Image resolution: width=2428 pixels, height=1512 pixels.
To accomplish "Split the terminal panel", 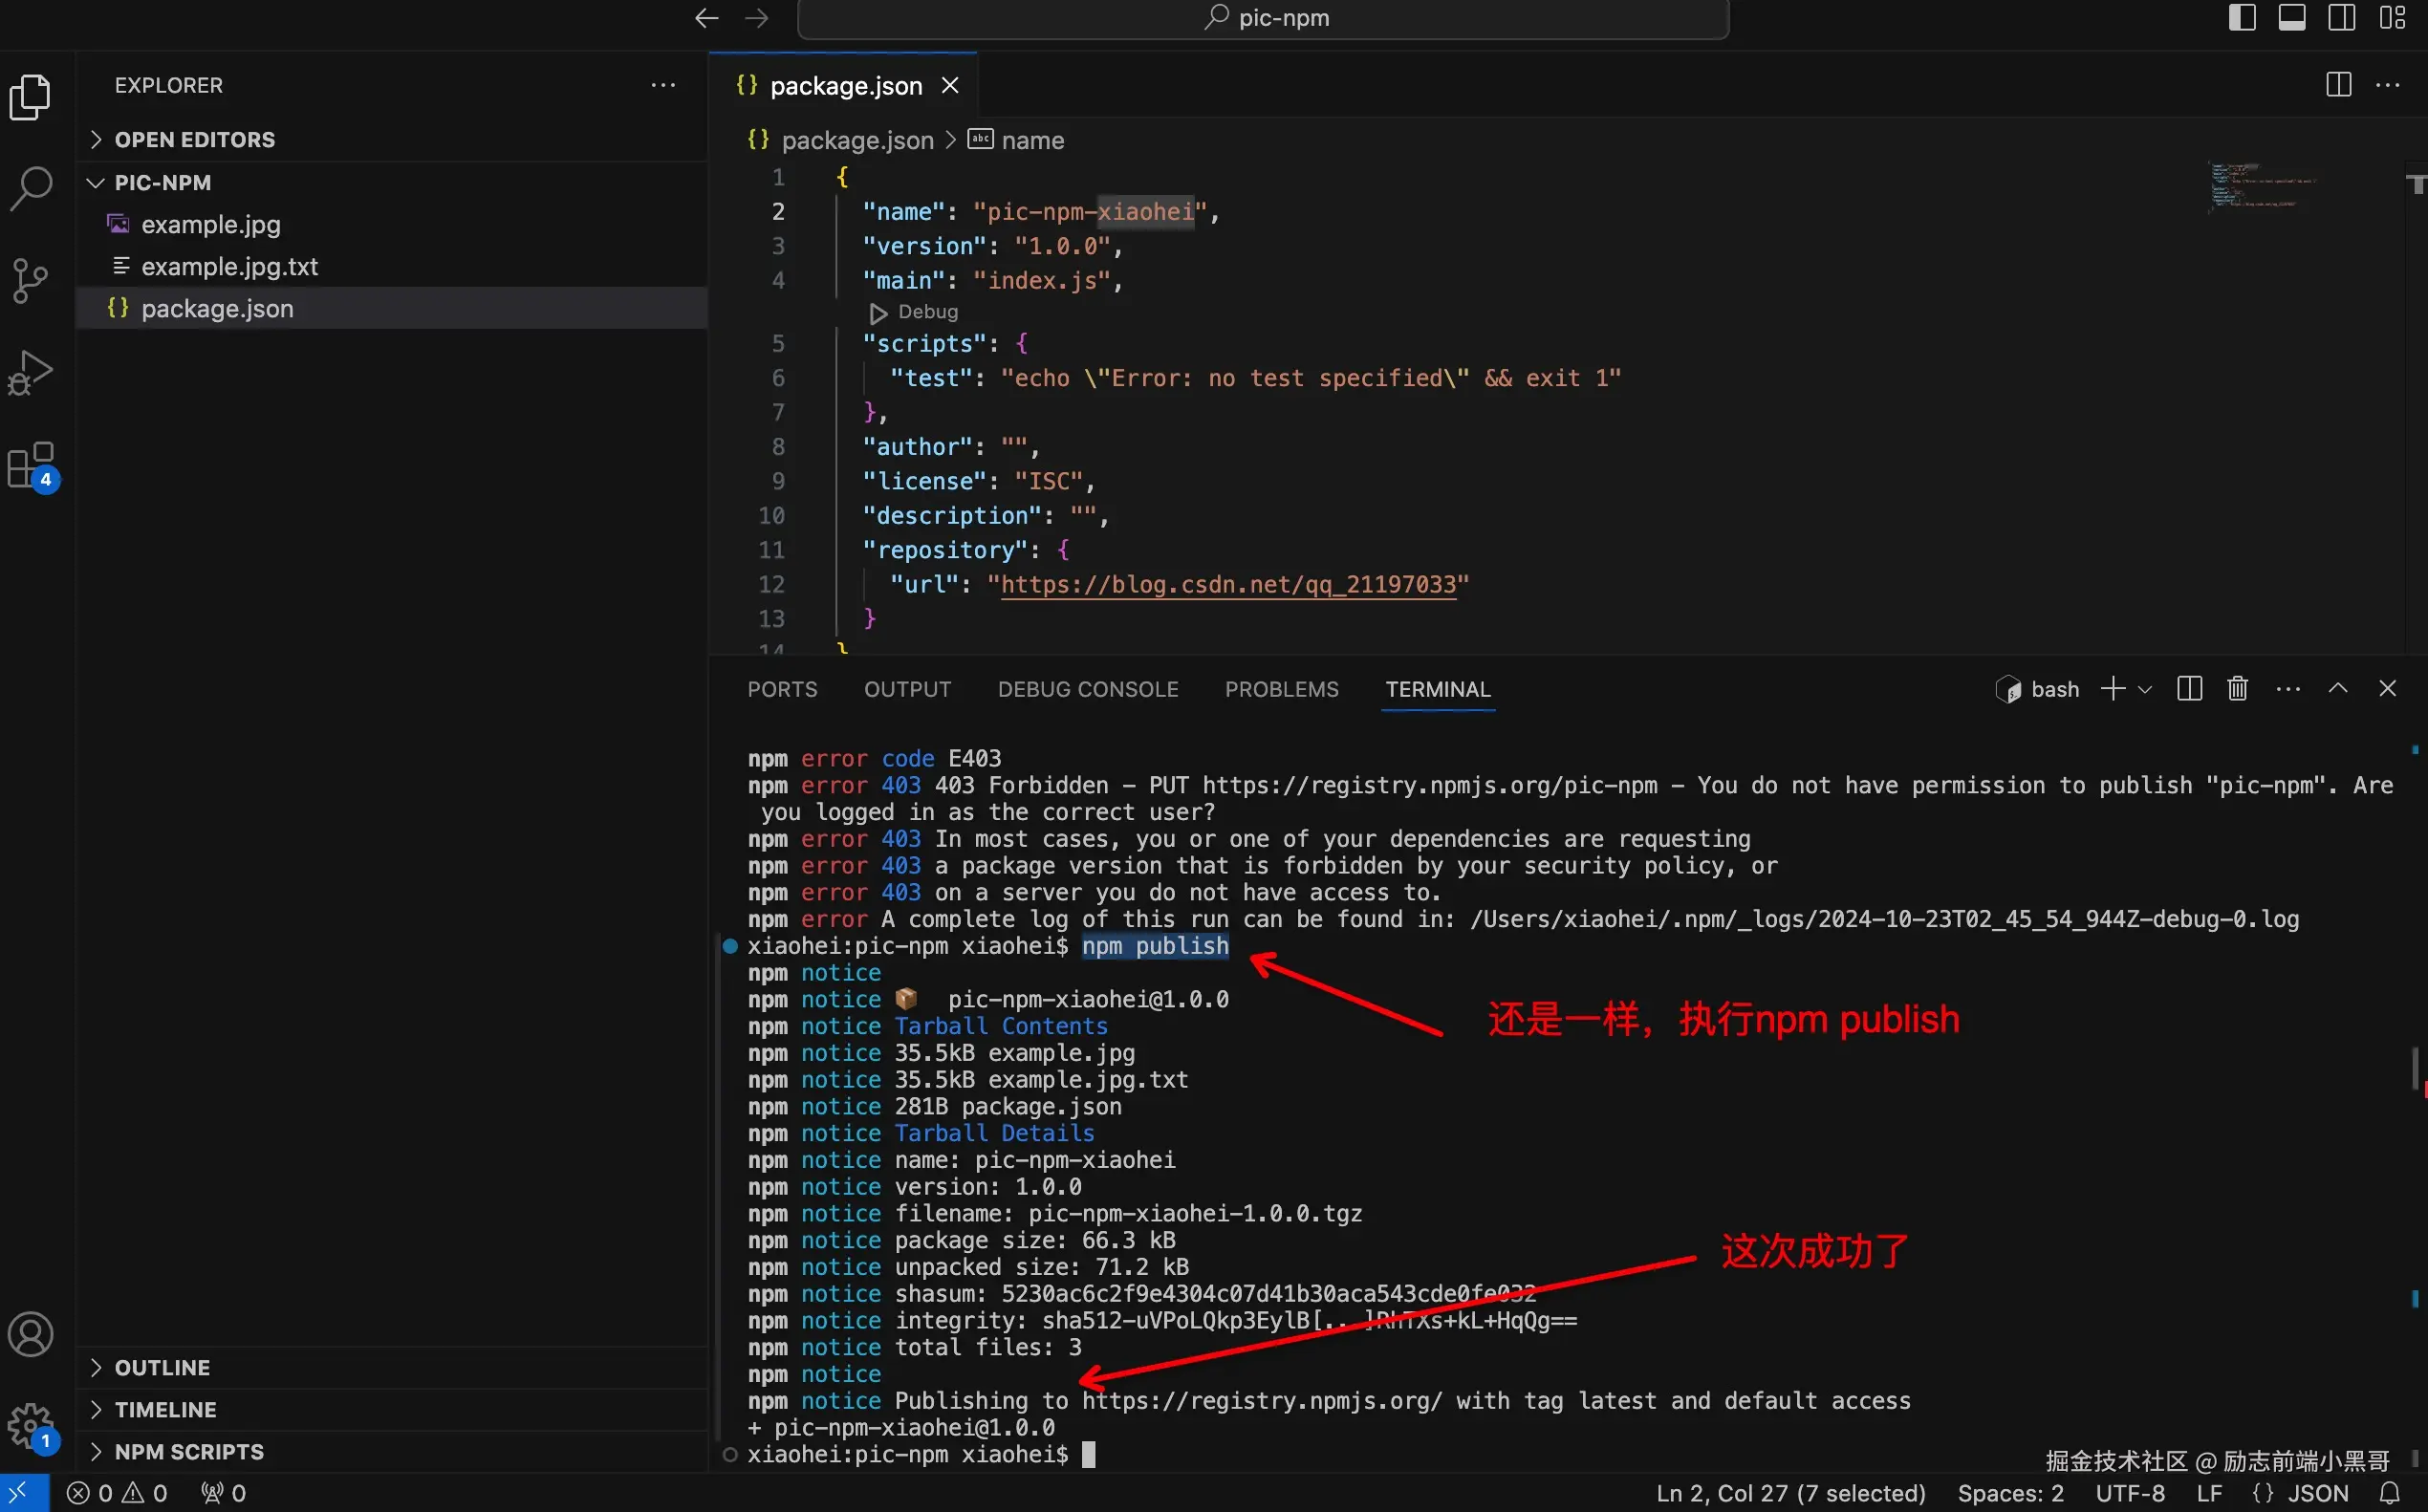I will (2189, 689).
